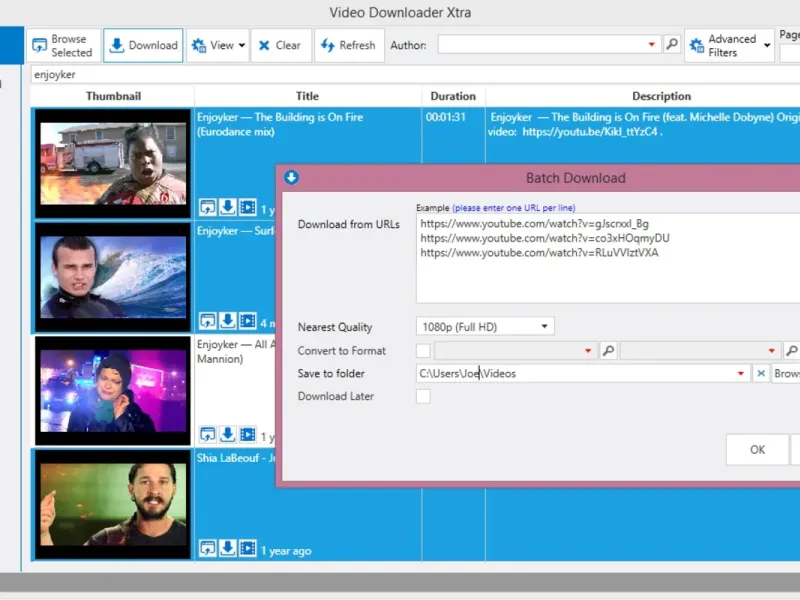Image resolution: width=800 pixels, height=600 pixels.
Task: Sort by the Duration column header
Action: point(453,96)
